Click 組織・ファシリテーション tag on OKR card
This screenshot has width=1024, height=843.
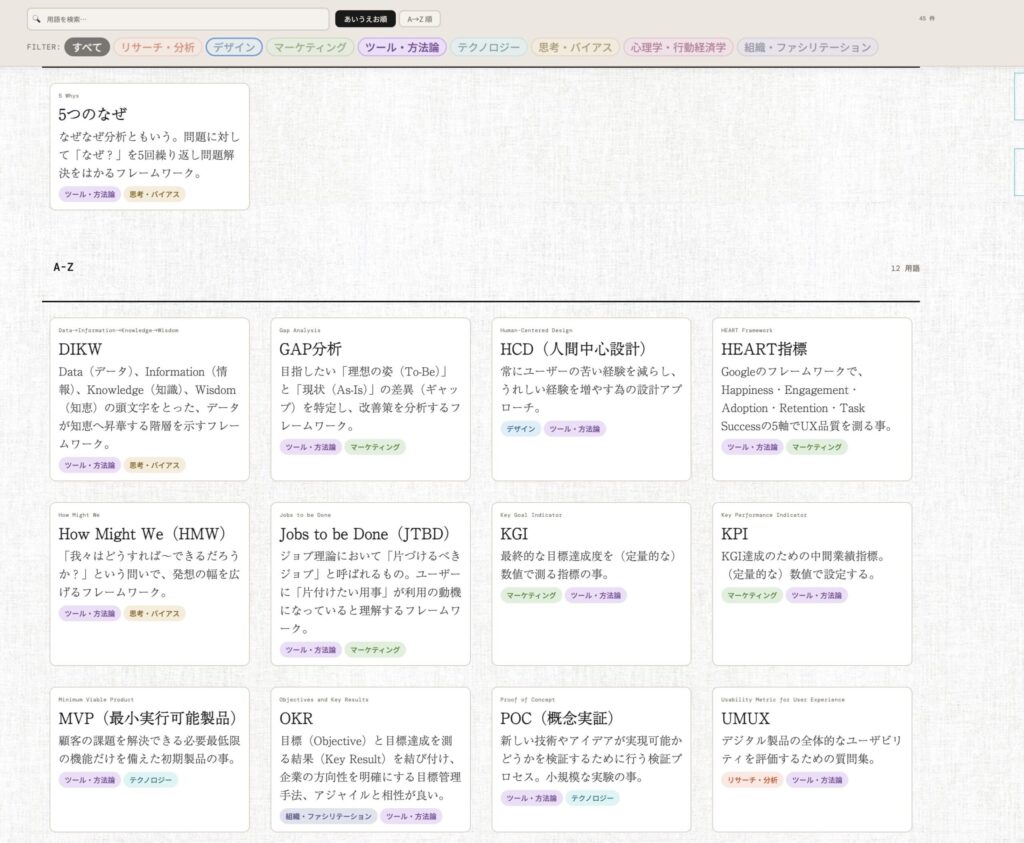(328, 816)
